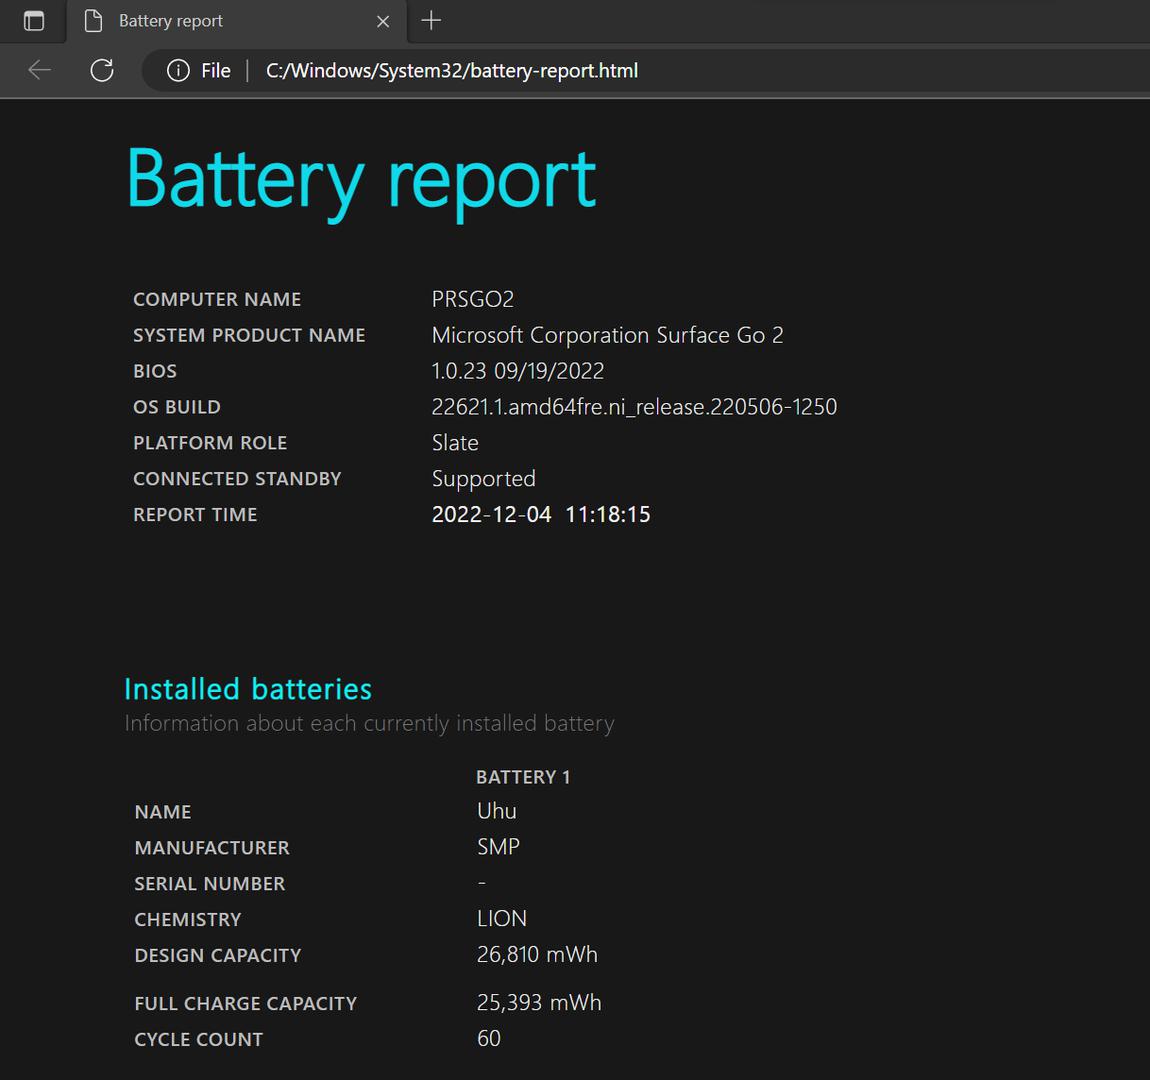The image size is (1150, 1080).
Task: Click the Microsoft Corporation Surface Go 2 text
Action: tap(607, 335)
